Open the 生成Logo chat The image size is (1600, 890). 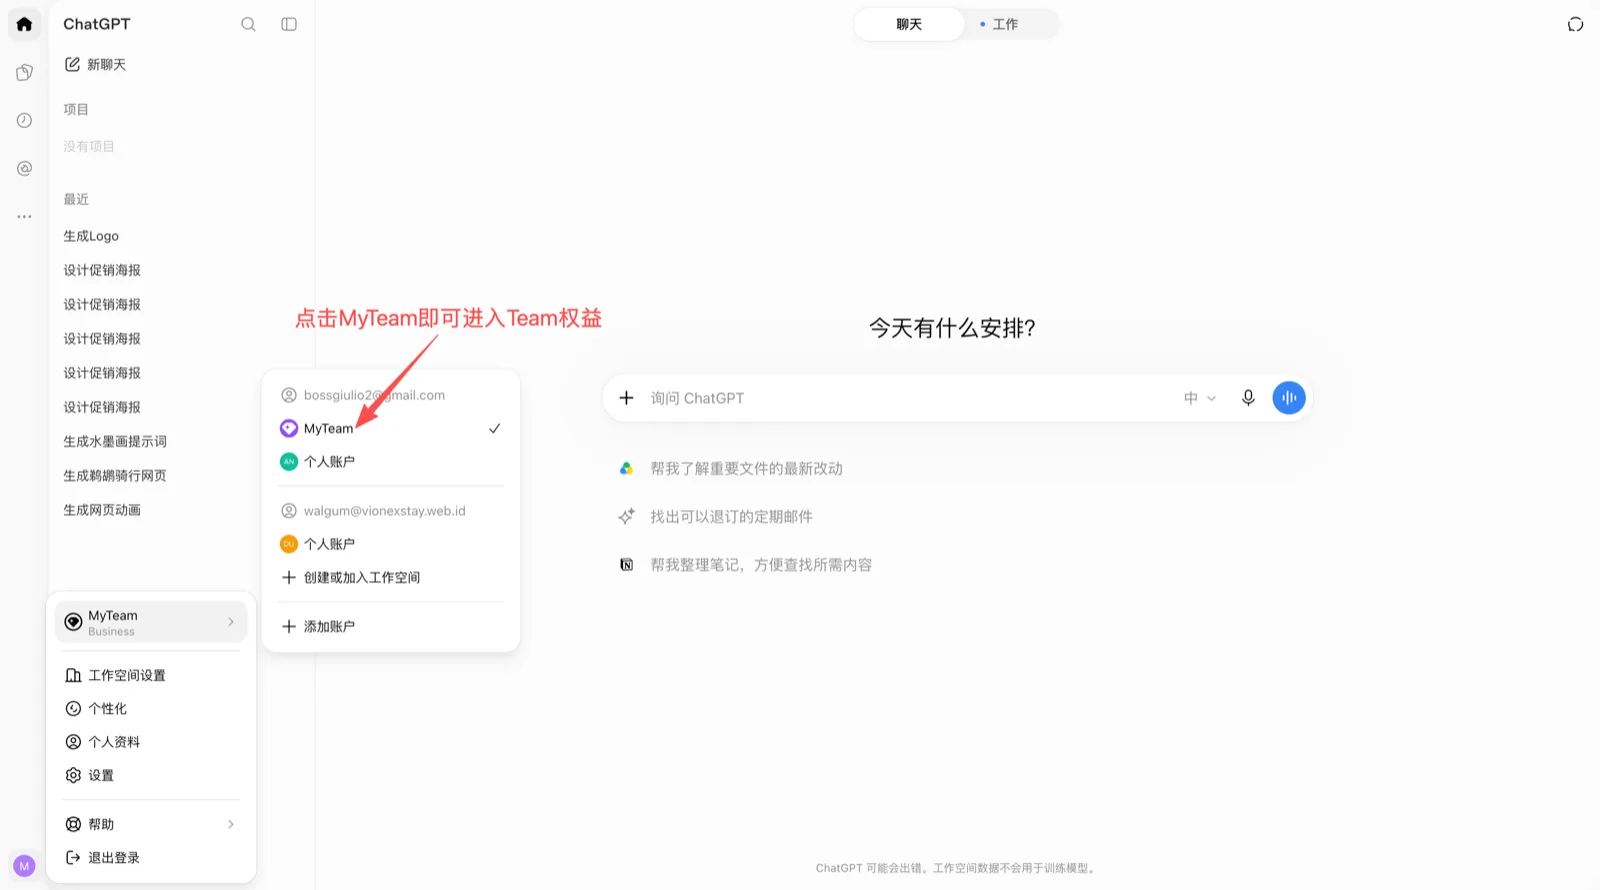[x=91, y=236]
